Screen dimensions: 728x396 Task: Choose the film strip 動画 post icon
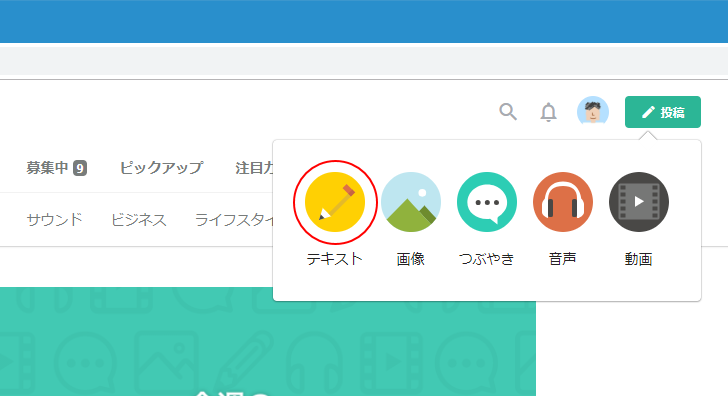(x=639, y=202)
